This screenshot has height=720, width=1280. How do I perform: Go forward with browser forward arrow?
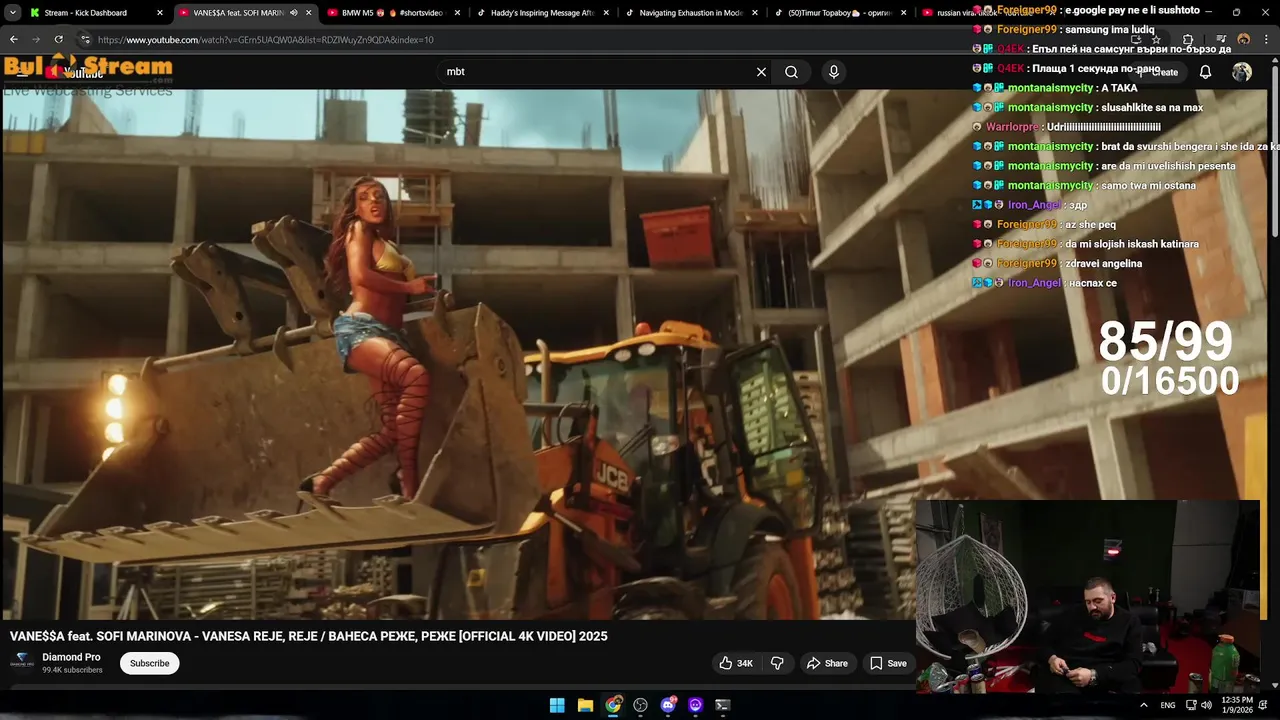click(36, 39)
